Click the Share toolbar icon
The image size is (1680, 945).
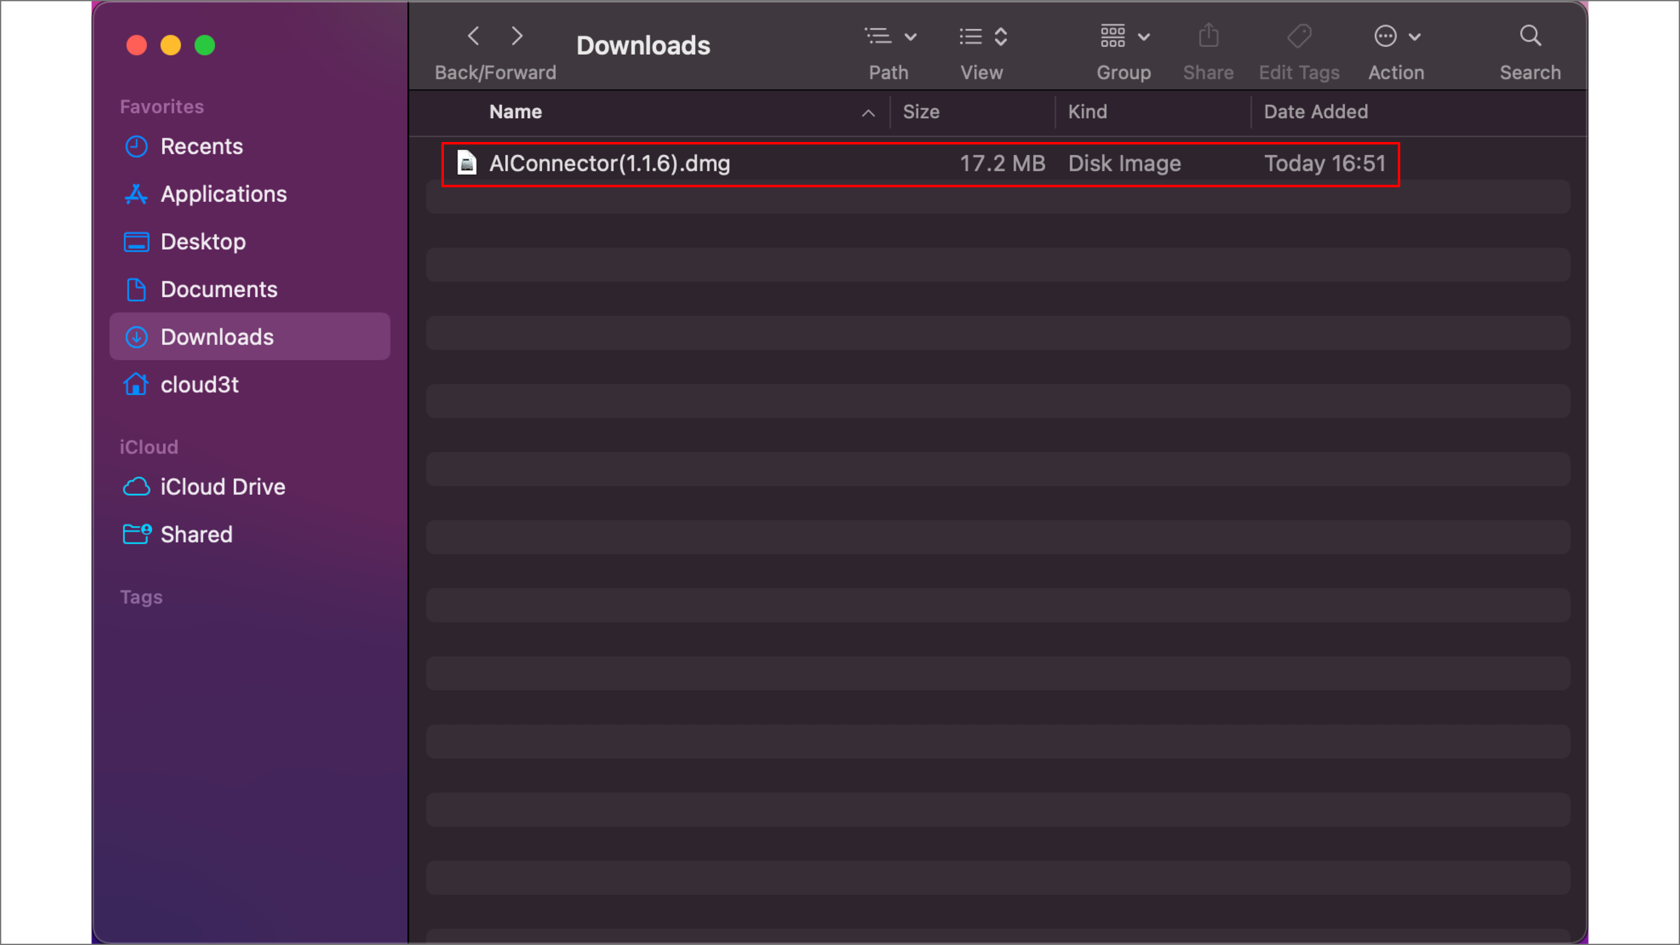[1208, 37]
